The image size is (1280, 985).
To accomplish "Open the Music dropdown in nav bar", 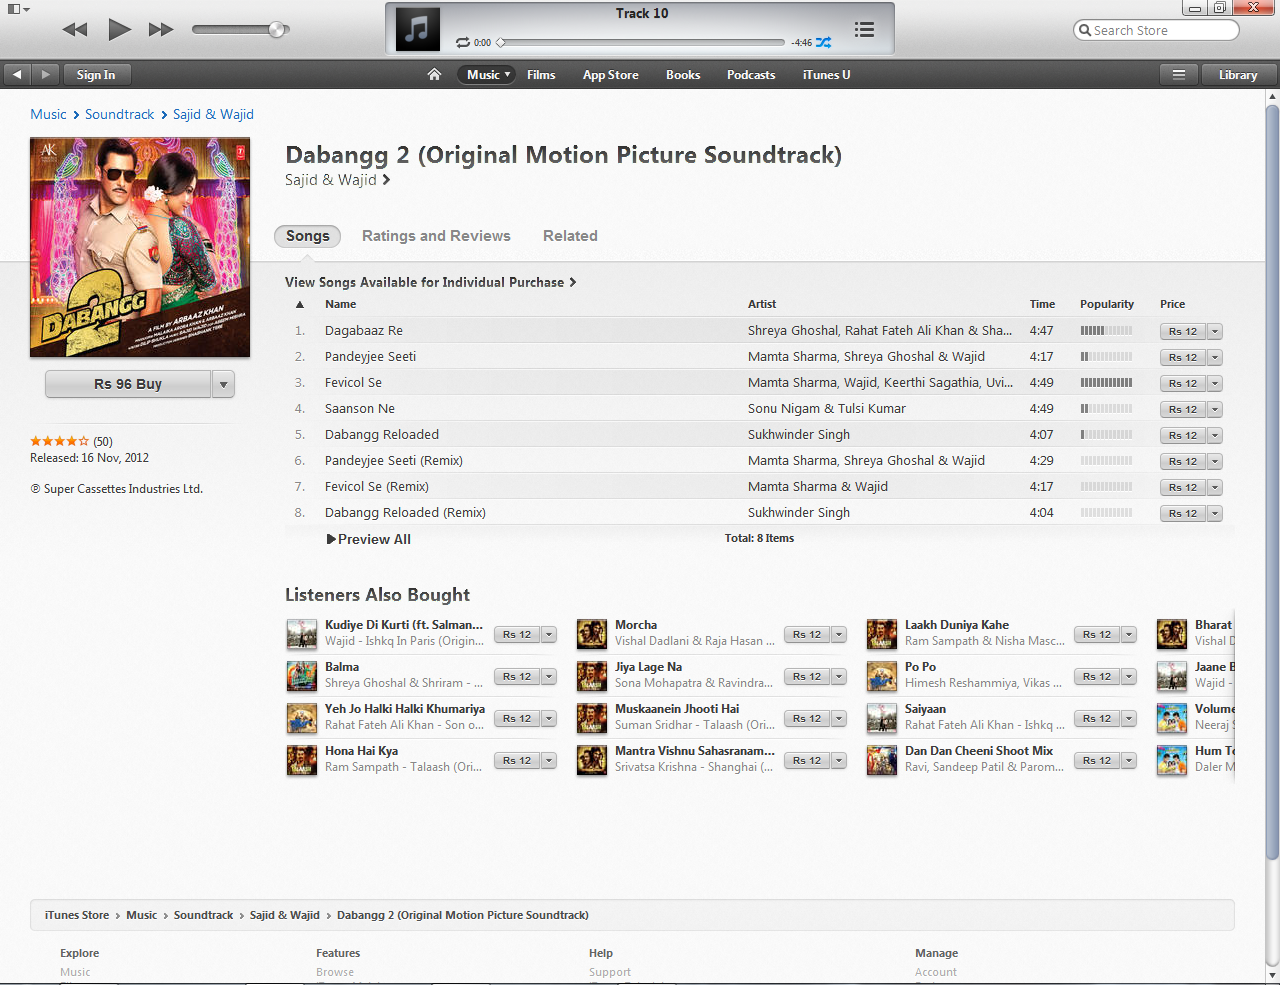I will (487, 75).
